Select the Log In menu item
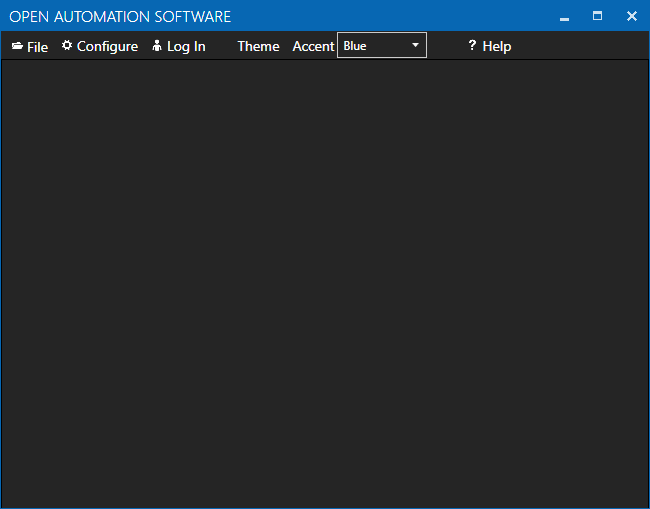The height and width of the screenshot is (509, 650). coord(186,47)
